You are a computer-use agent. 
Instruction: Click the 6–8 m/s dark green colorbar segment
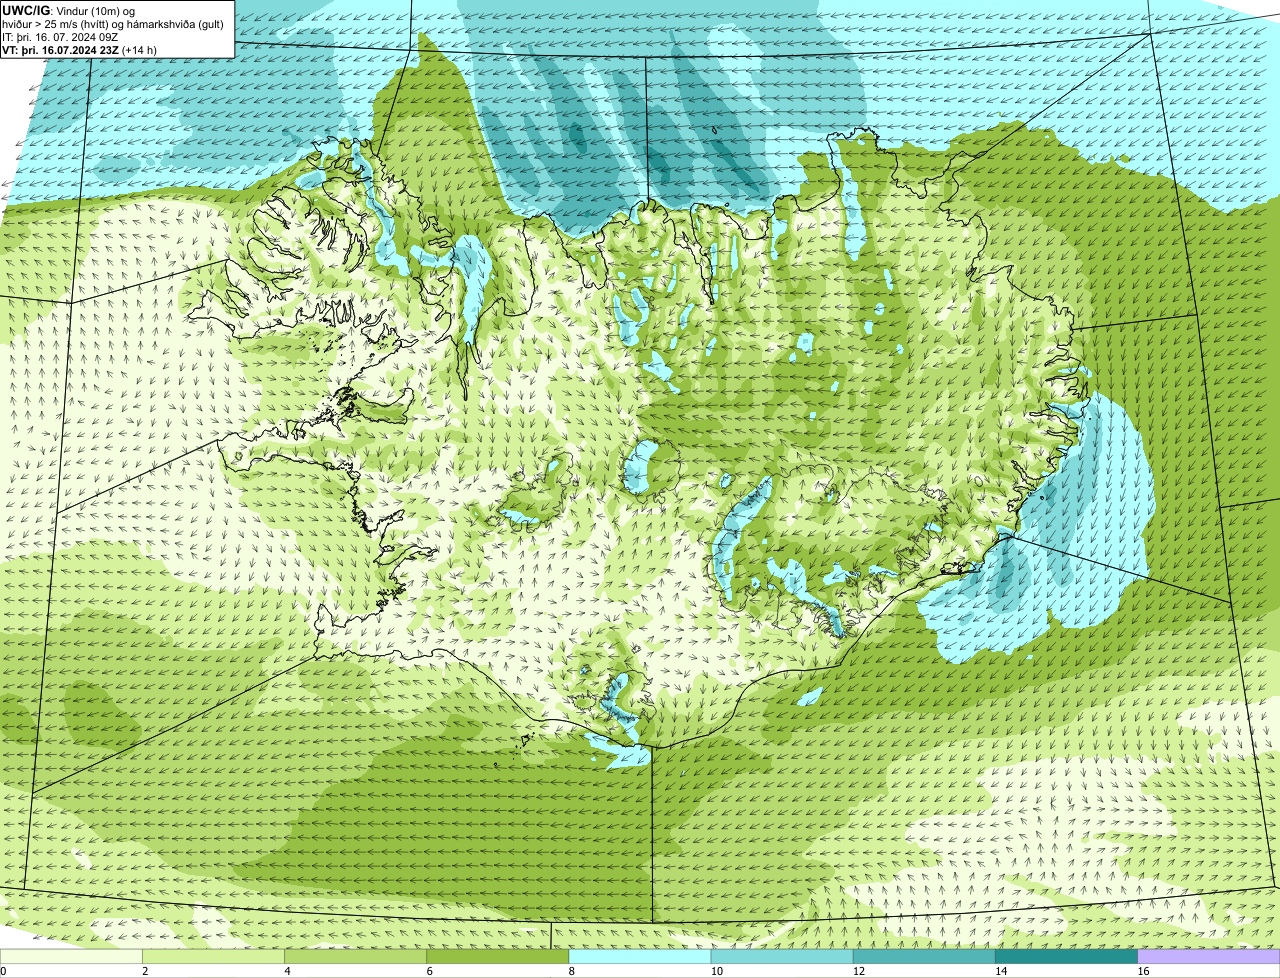pos(498,957)
